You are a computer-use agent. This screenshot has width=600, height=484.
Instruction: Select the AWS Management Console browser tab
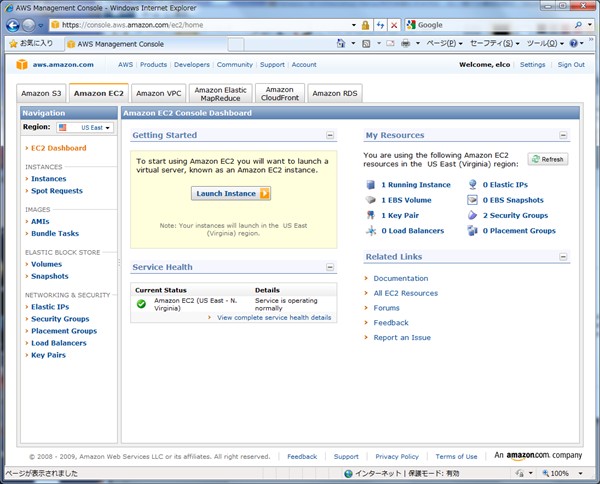[146, 44]
